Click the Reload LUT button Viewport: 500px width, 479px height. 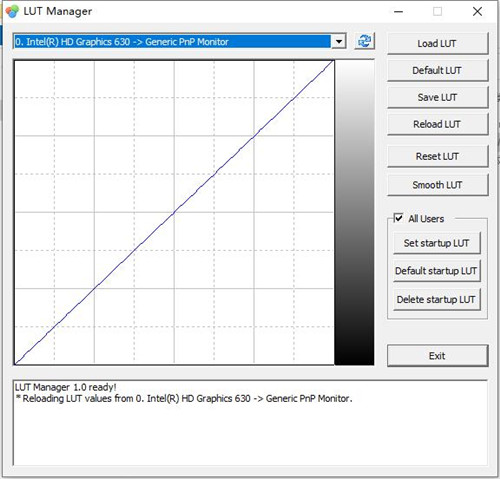(437, 124)
